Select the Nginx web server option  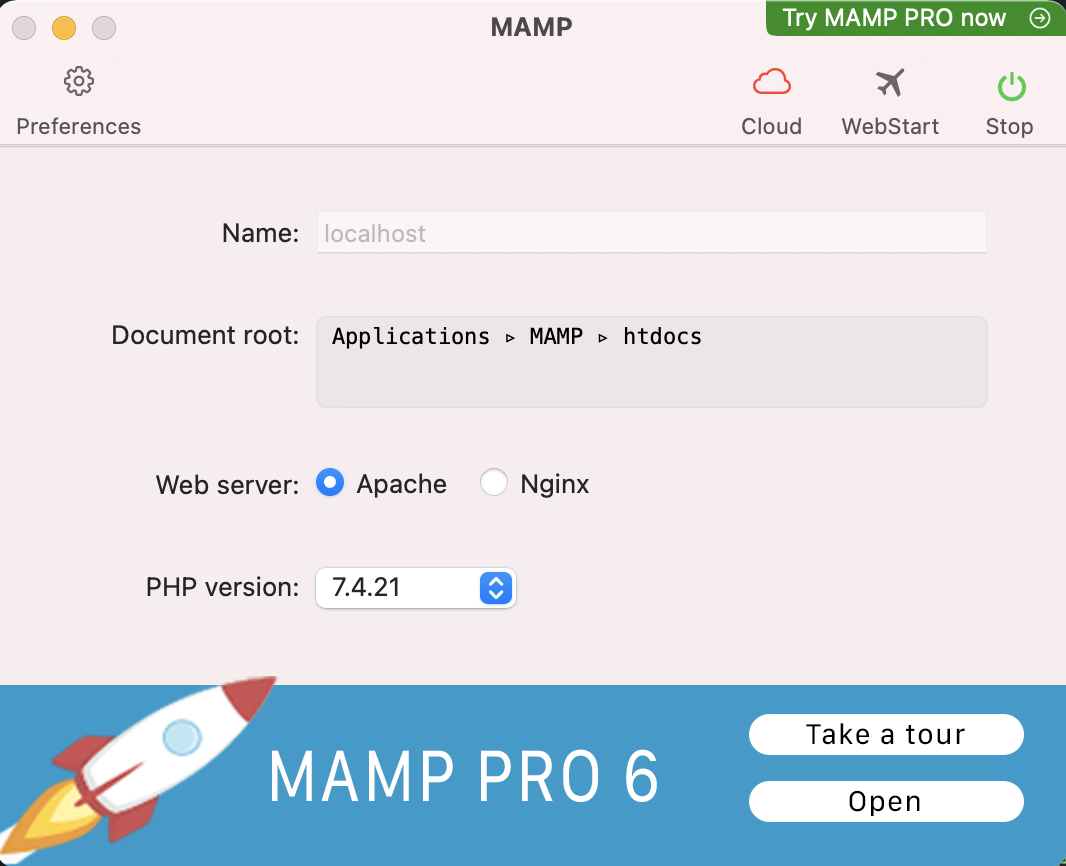(494, 484)
